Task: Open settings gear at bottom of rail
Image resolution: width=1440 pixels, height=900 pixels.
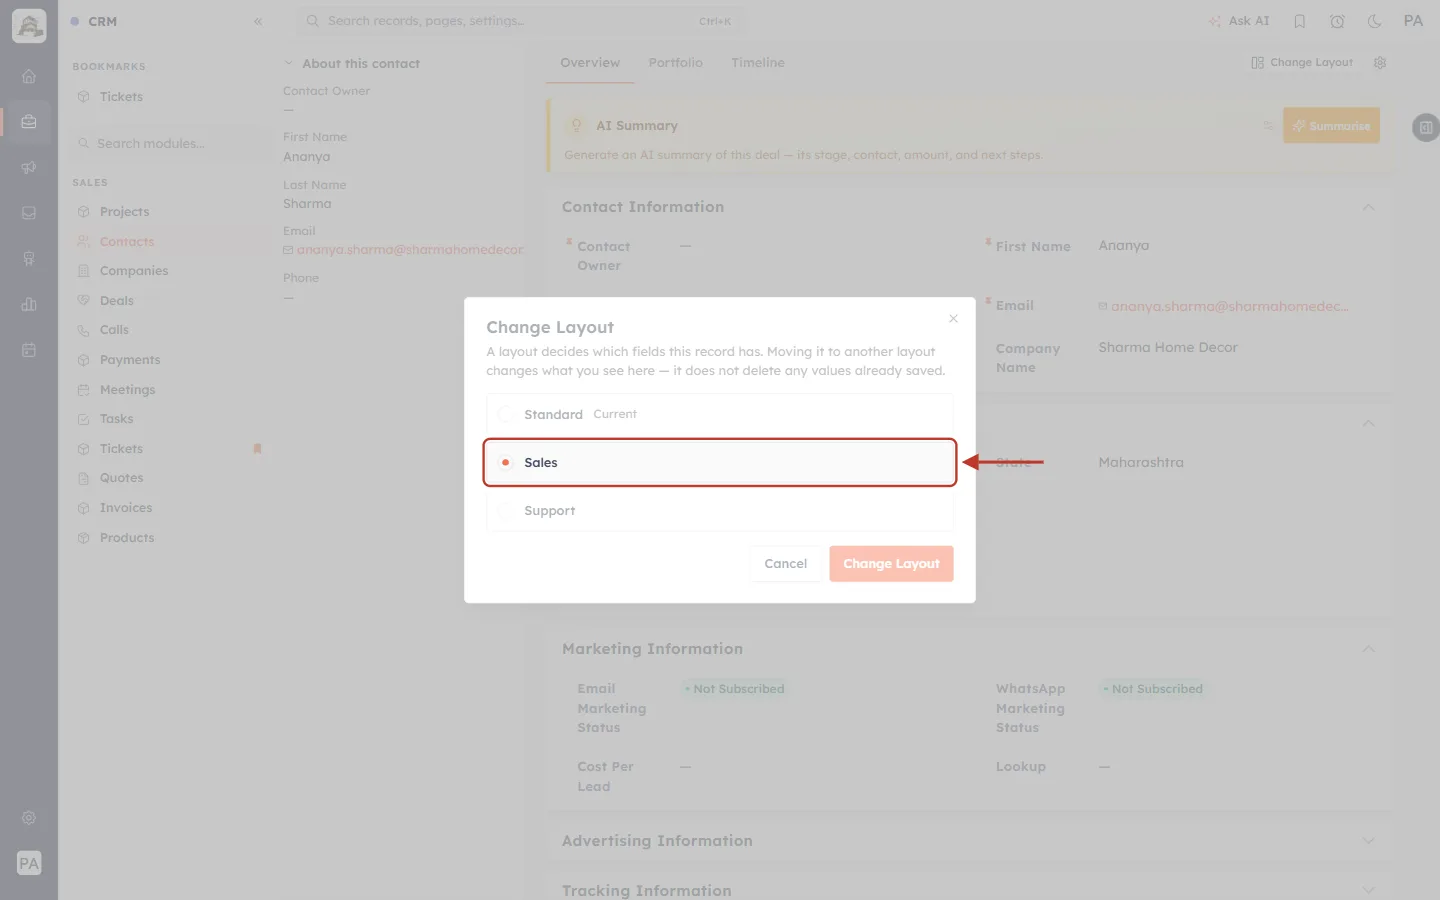Action: pos(29,818)
